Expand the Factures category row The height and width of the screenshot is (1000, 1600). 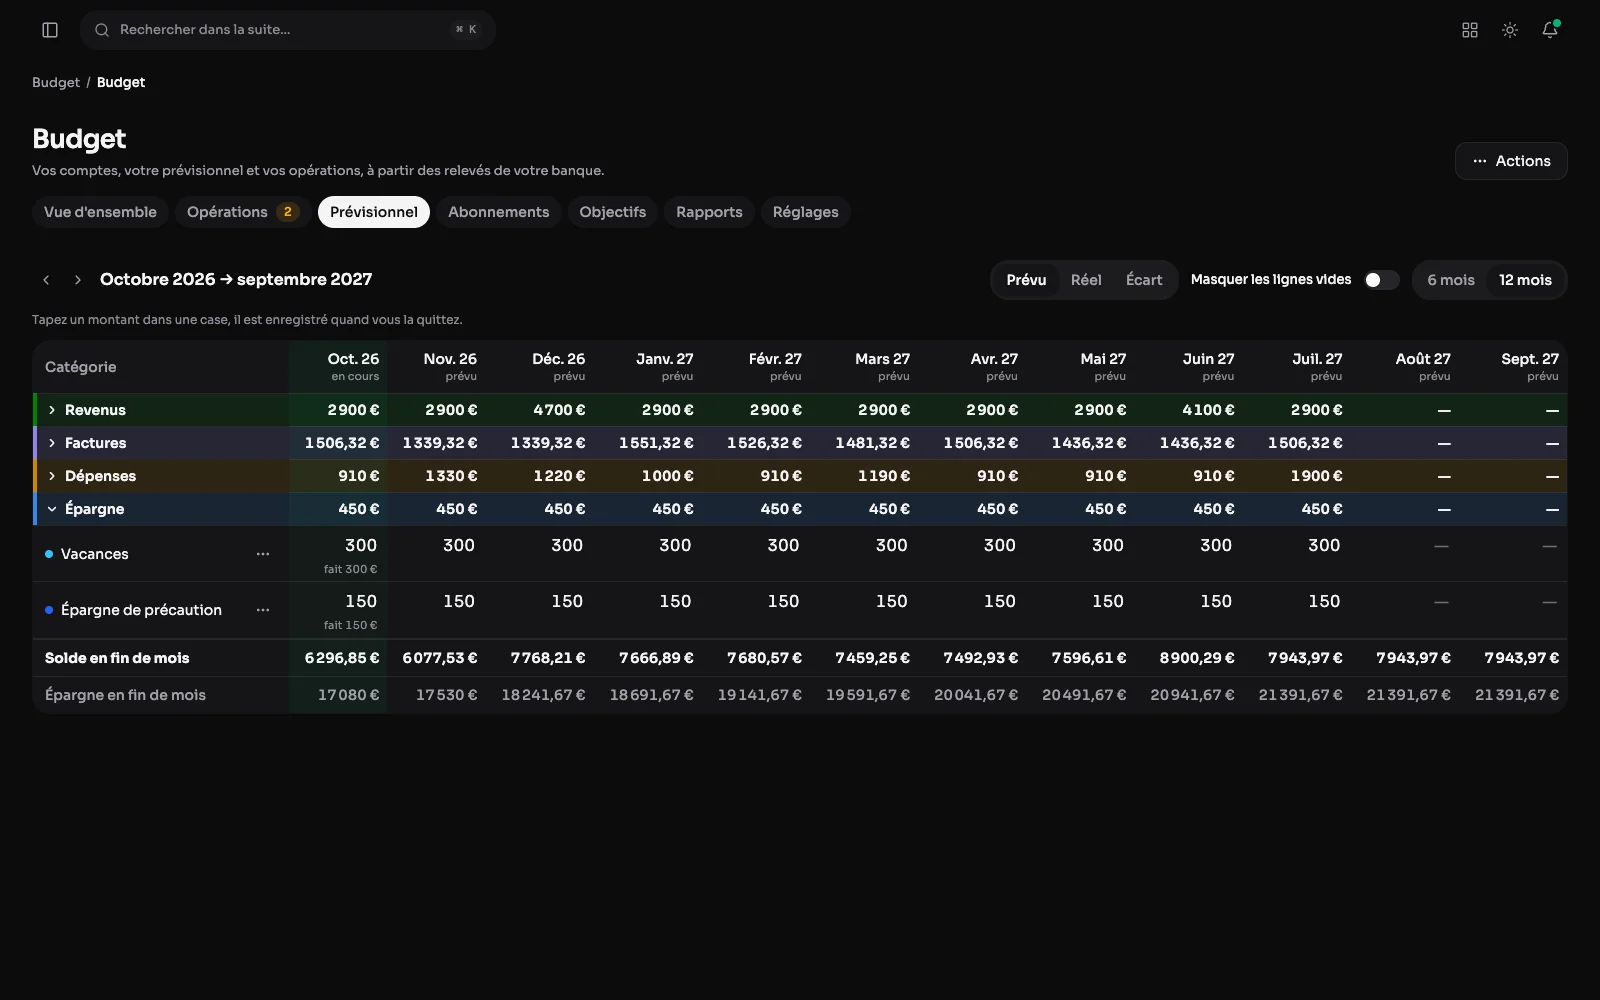pyautogui.click(x=52, y=443)
